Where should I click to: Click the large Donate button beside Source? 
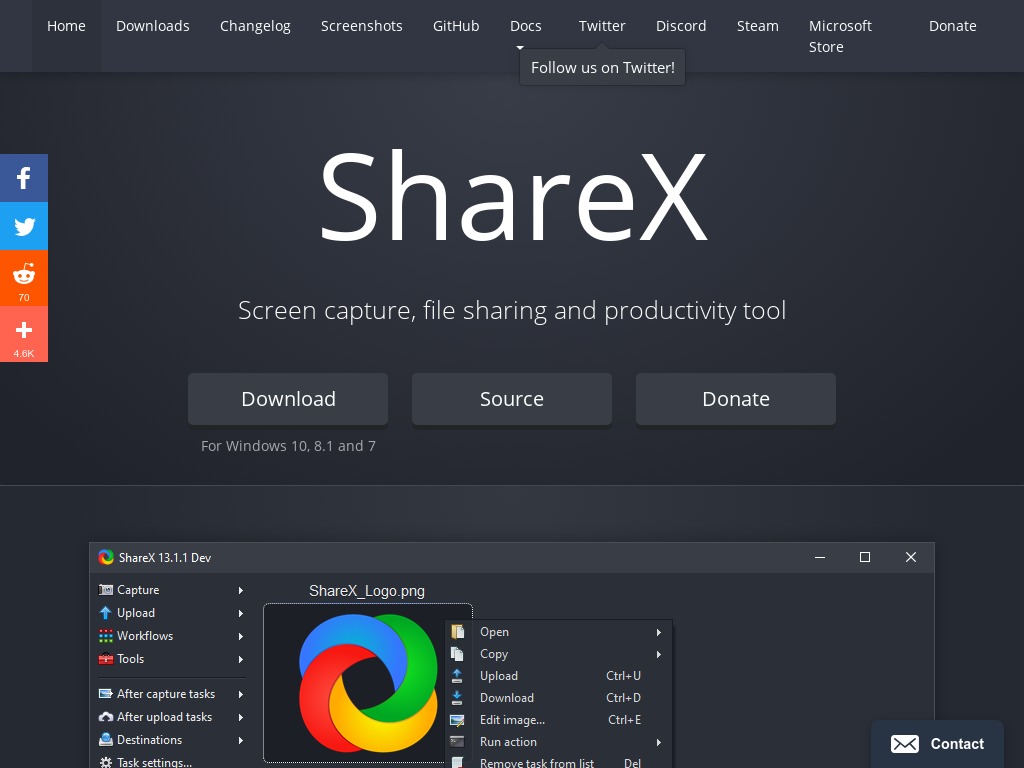(x=736, y=399)
